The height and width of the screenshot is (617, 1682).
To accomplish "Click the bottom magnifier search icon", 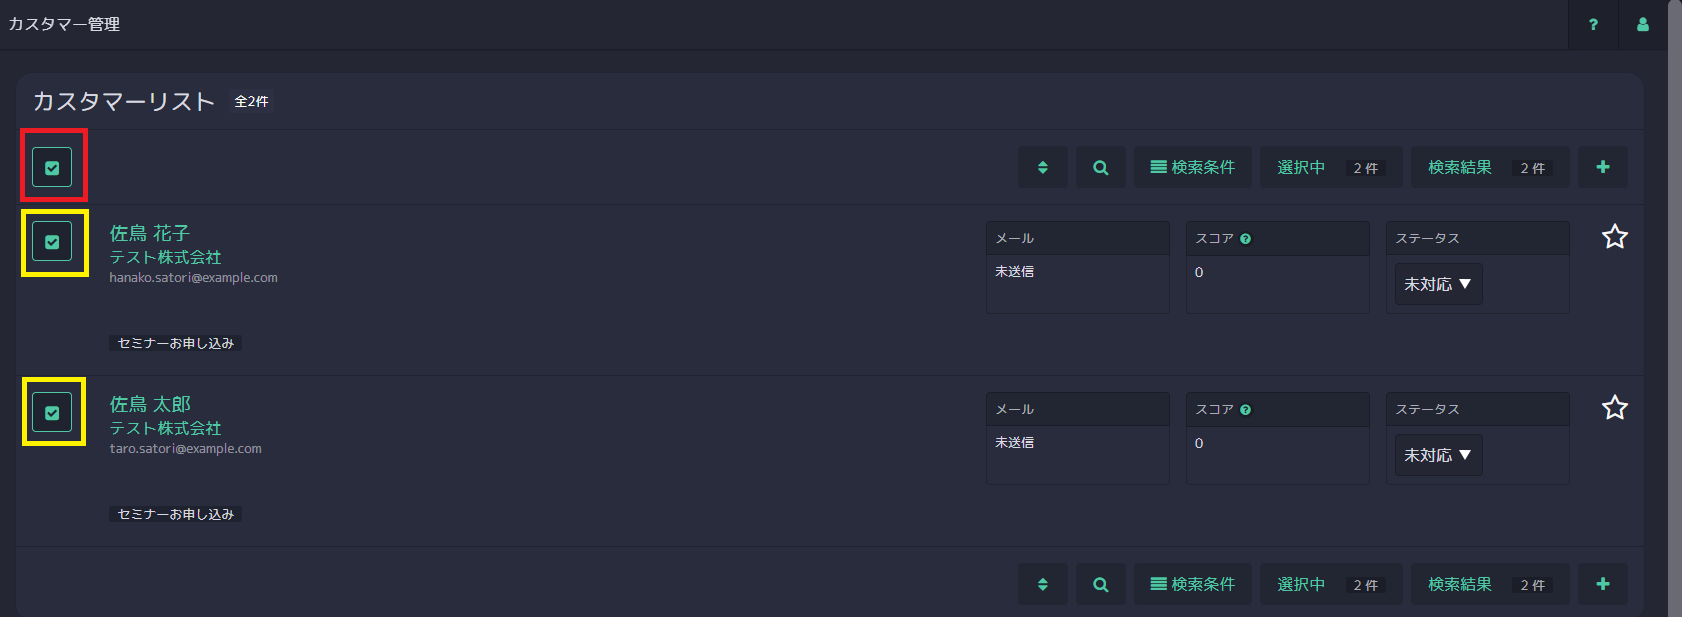I will pyautogui.click(x=1101, y=584).
